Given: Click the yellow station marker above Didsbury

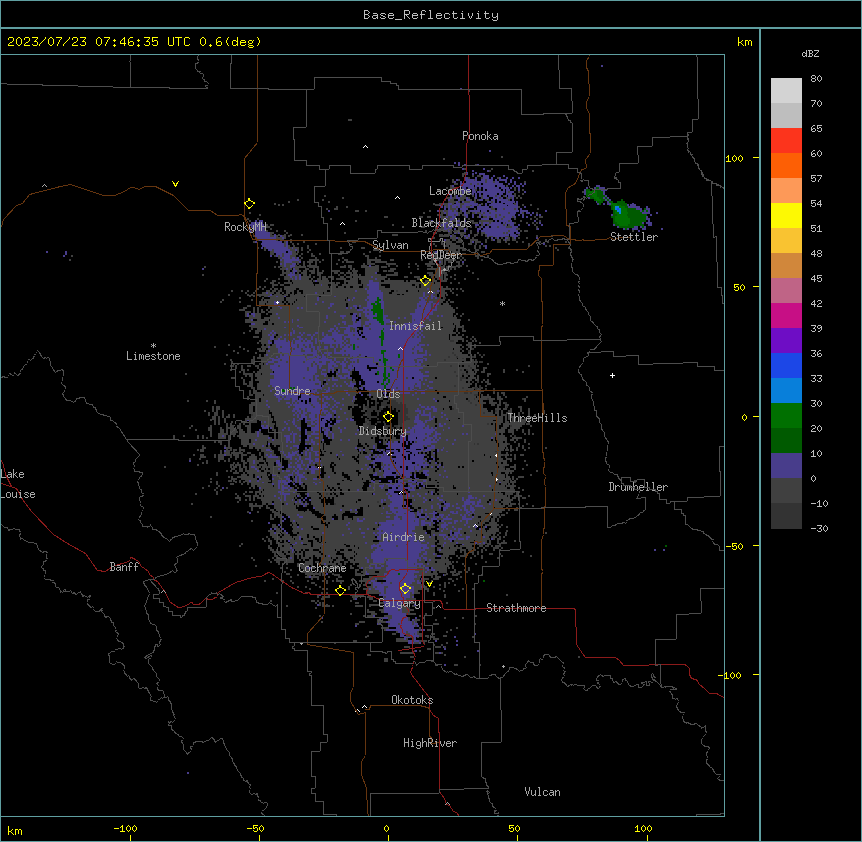Looking at the screenshot, I should (x=388, y=417).
